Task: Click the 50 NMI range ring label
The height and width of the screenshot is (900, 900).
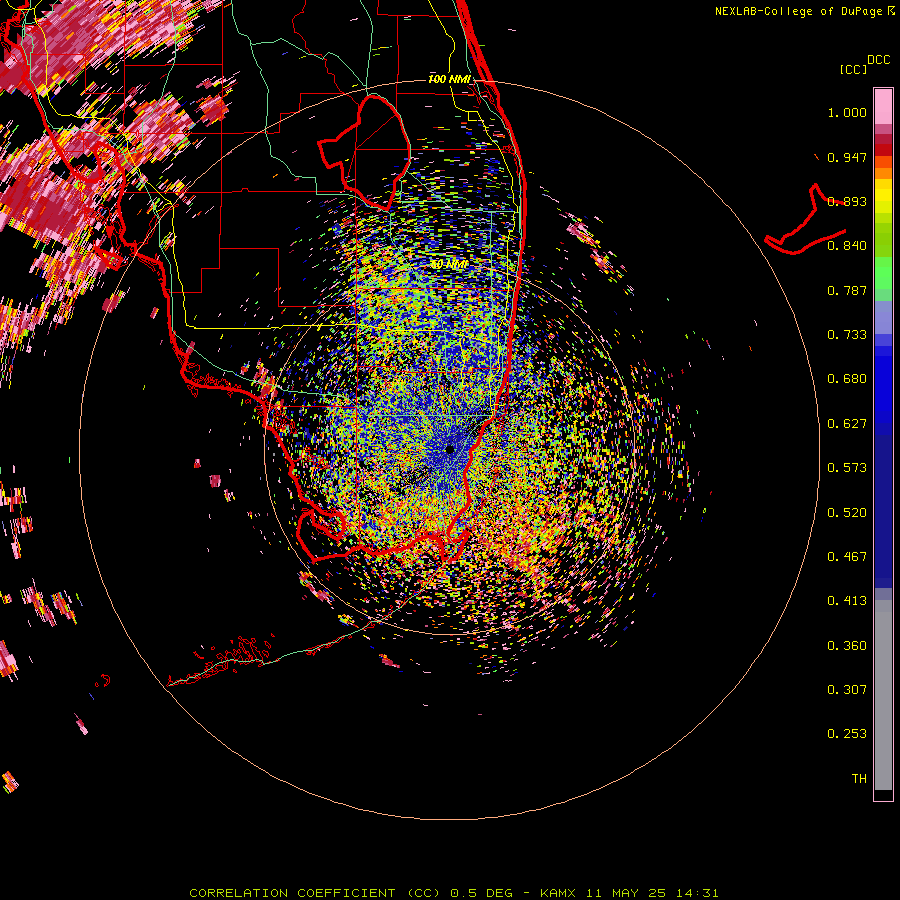Action: 449,265
